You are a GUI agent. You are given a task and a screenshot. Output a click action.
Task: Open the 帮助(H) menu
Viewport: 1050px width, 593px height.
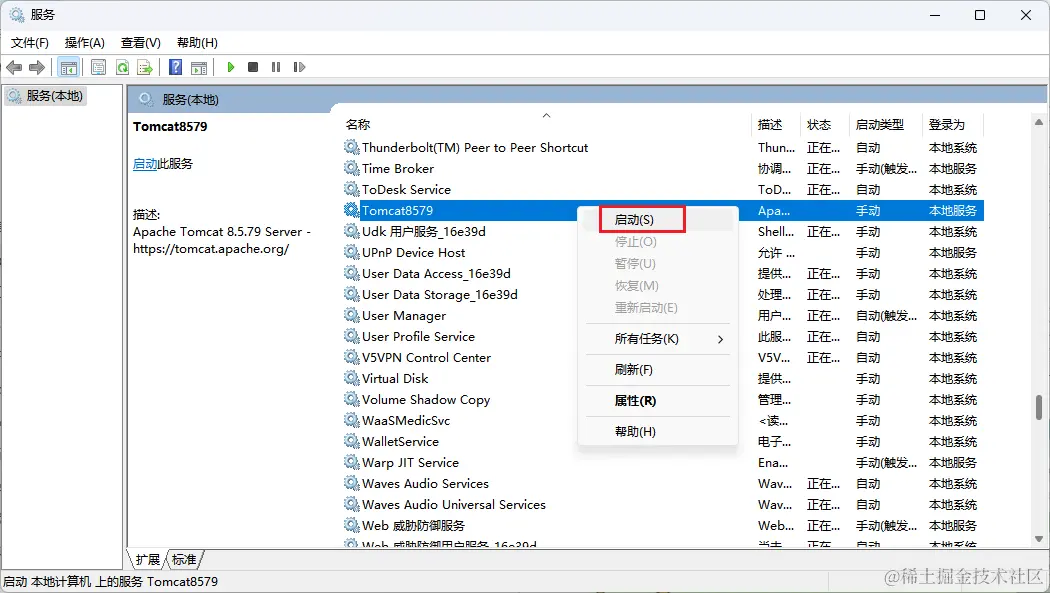click(x=197, y=43)
